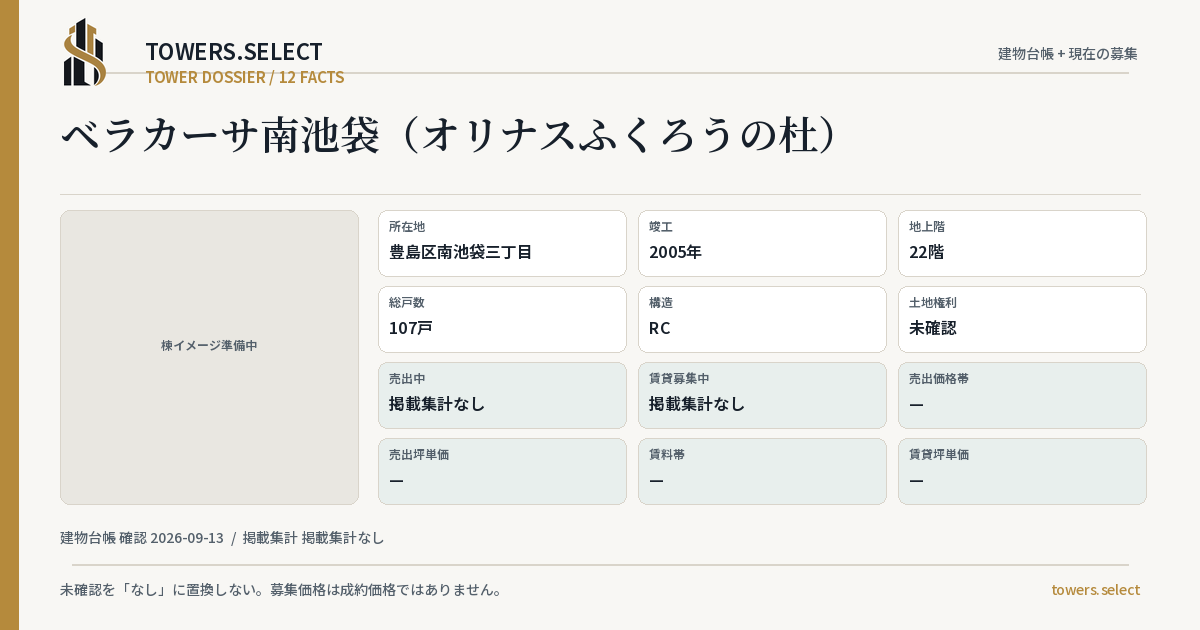Select the 'TOWER DOSSIER / 12 FACTS' subtitle

245,77
